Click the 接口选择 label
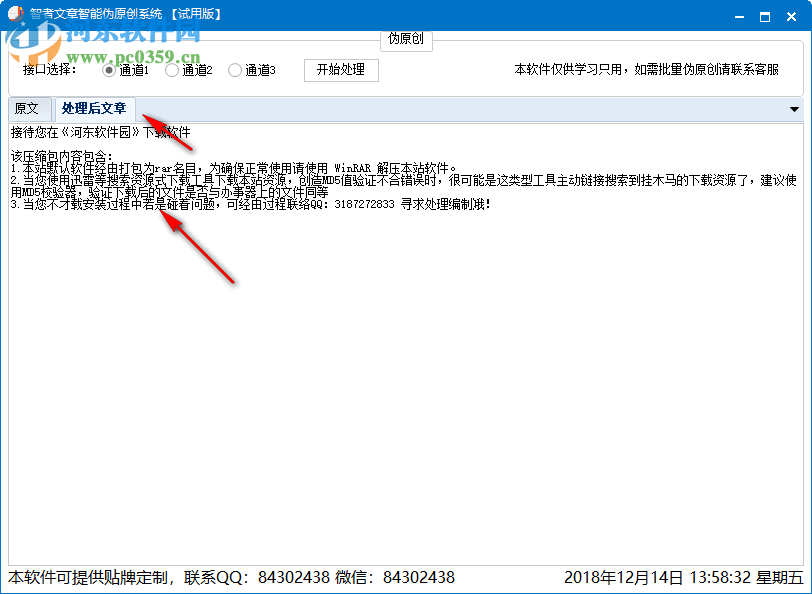This screenshot has width=812, height=594. click(50, 69)
